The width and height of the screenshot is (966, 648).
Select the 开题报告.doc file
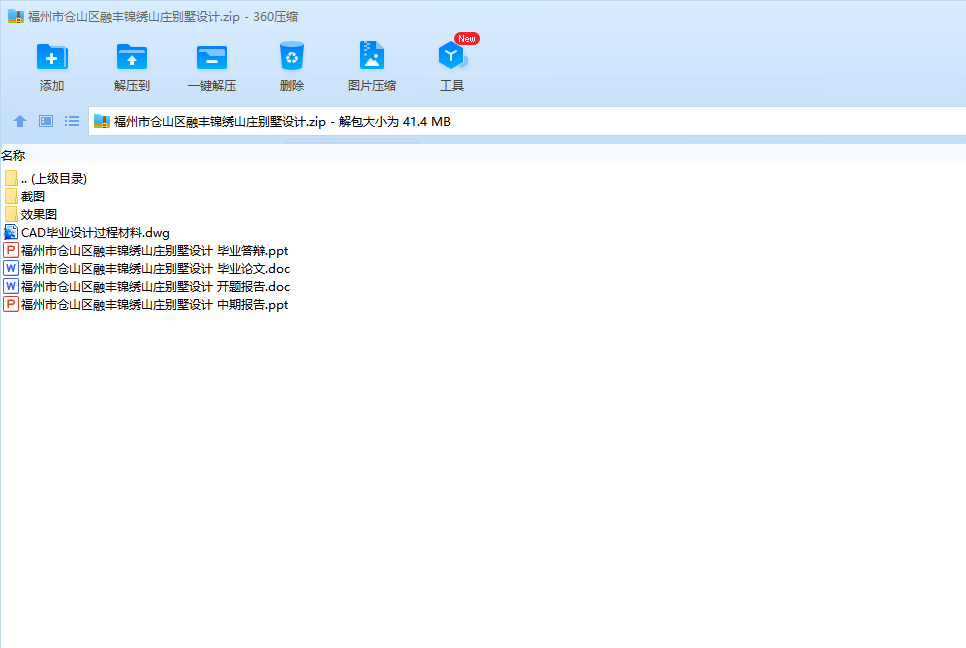tap(147, 286)
